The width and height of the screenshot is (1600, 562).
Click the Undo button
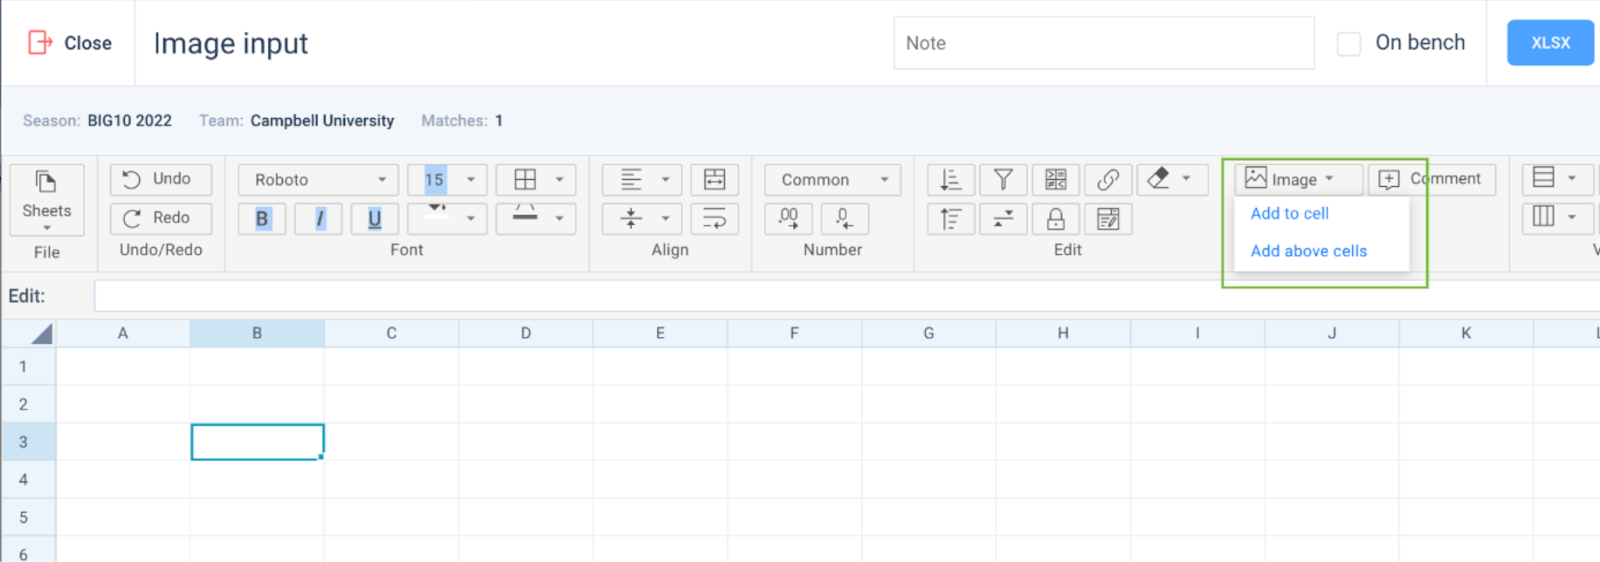pos(161,179)
